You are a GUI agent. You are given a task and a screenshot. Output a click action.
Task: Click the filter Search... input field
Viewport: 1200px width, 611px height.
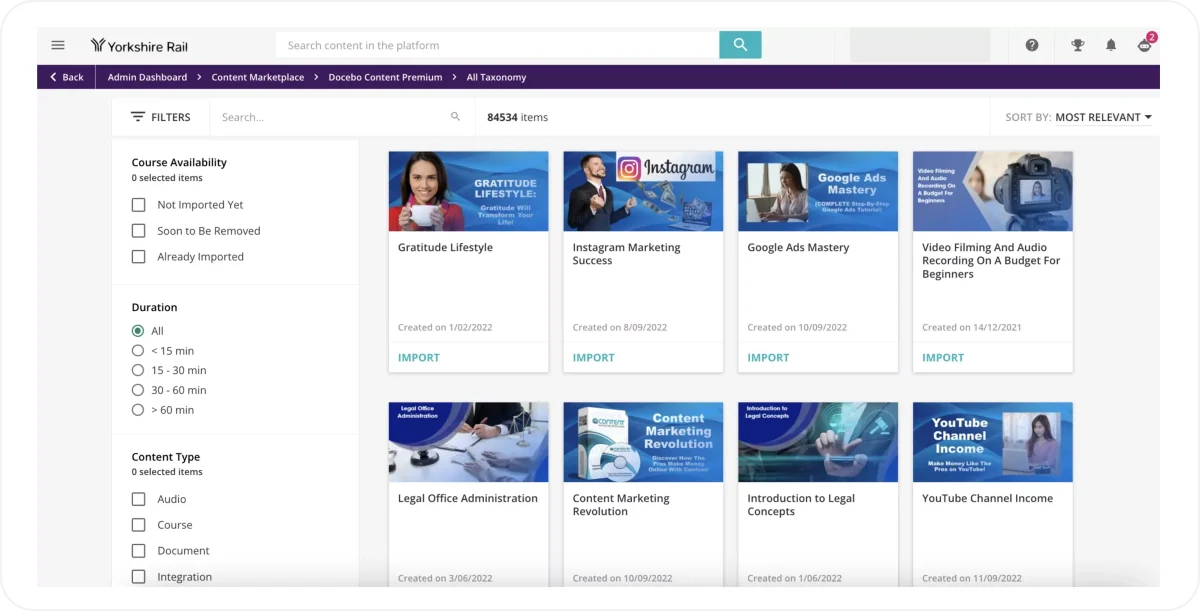[331, 117]
